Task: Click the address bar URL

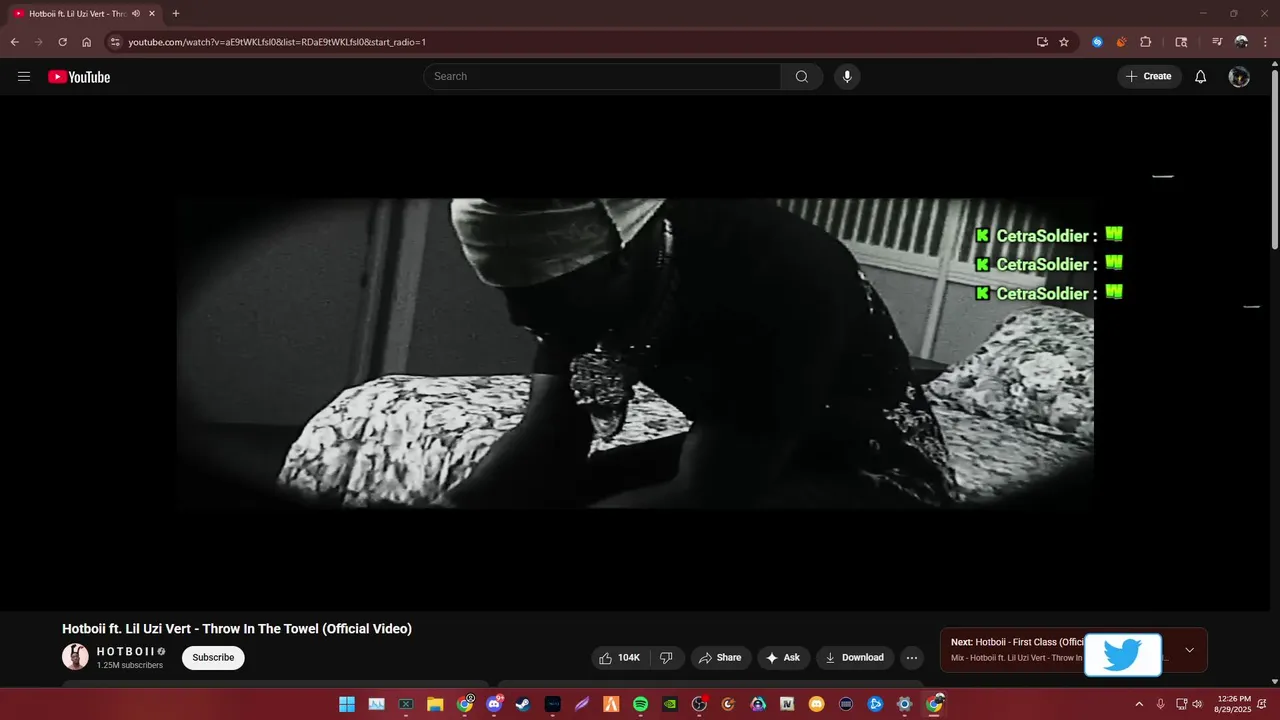Action: pos(277,42)
